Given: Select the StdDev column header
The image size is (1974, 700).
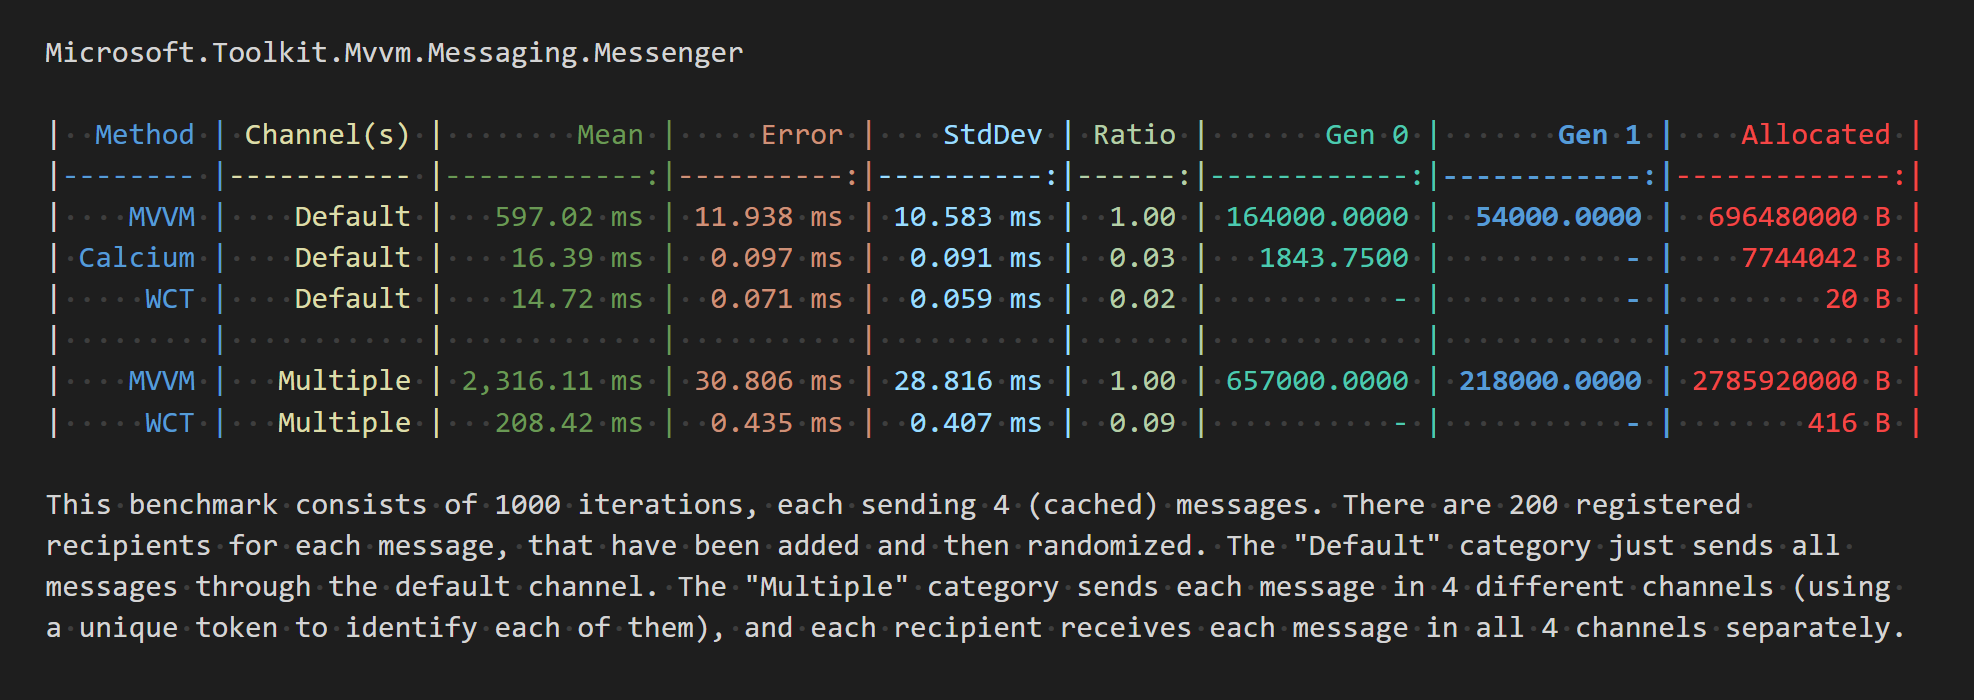Looking at the screenshot, I should tap(993, 135).
